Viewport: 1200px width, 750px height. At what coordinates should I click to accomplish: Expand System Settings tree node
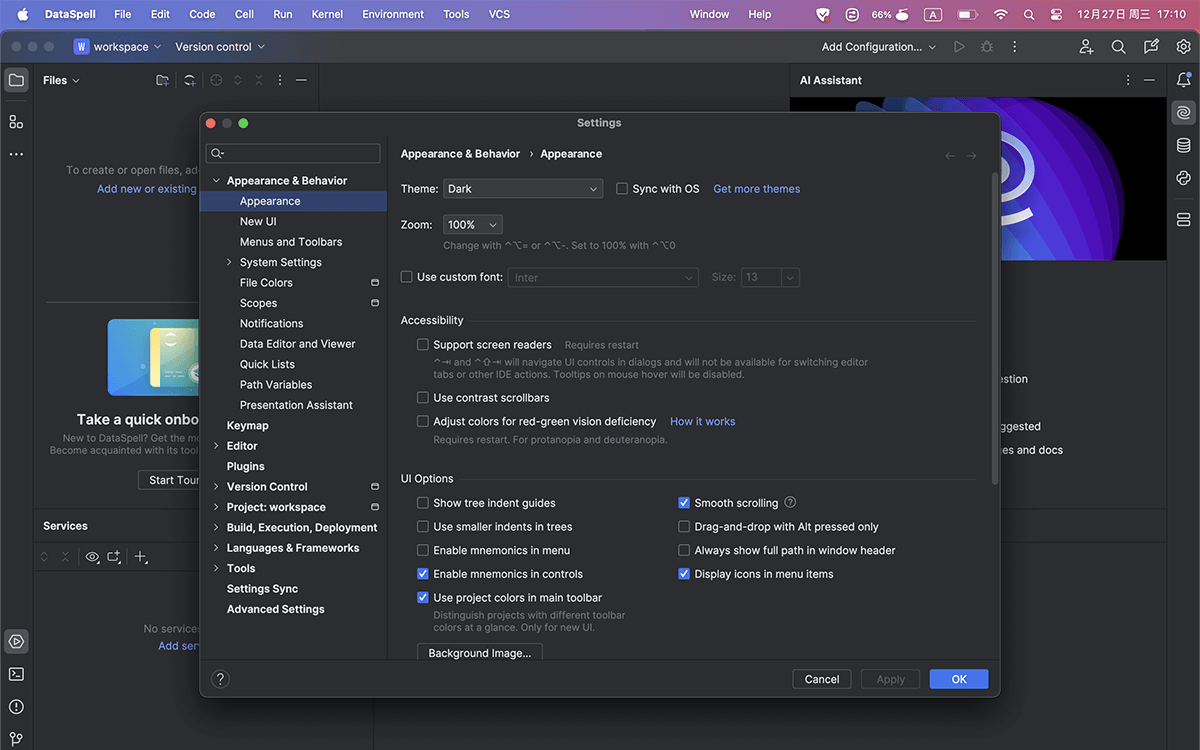click(x=229, y=262)
